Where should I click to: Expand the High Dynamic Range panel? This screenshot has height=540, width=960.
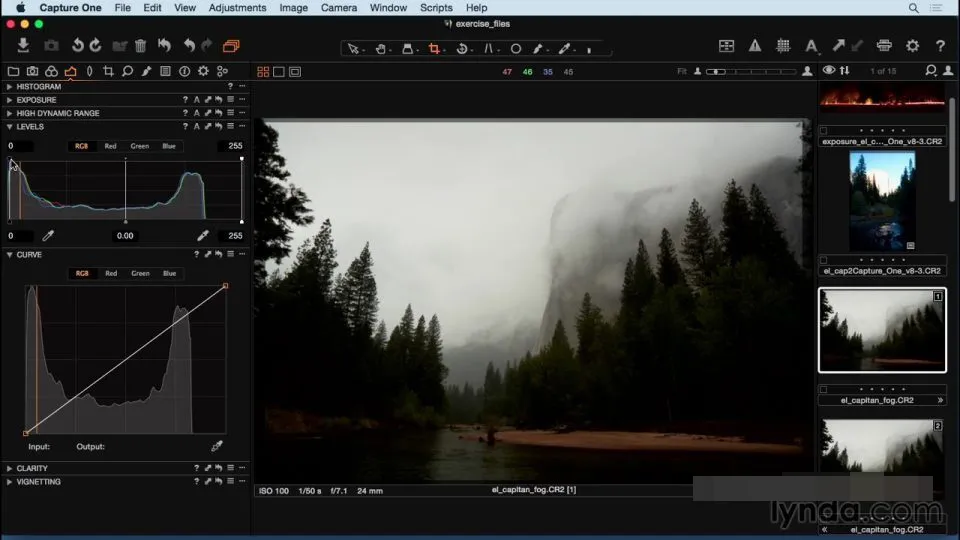[x=9, y=113]
